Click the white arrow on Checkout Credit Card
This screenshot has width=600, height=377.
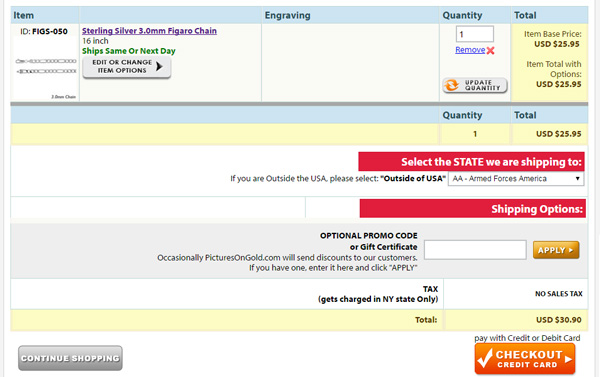[568, 359]
